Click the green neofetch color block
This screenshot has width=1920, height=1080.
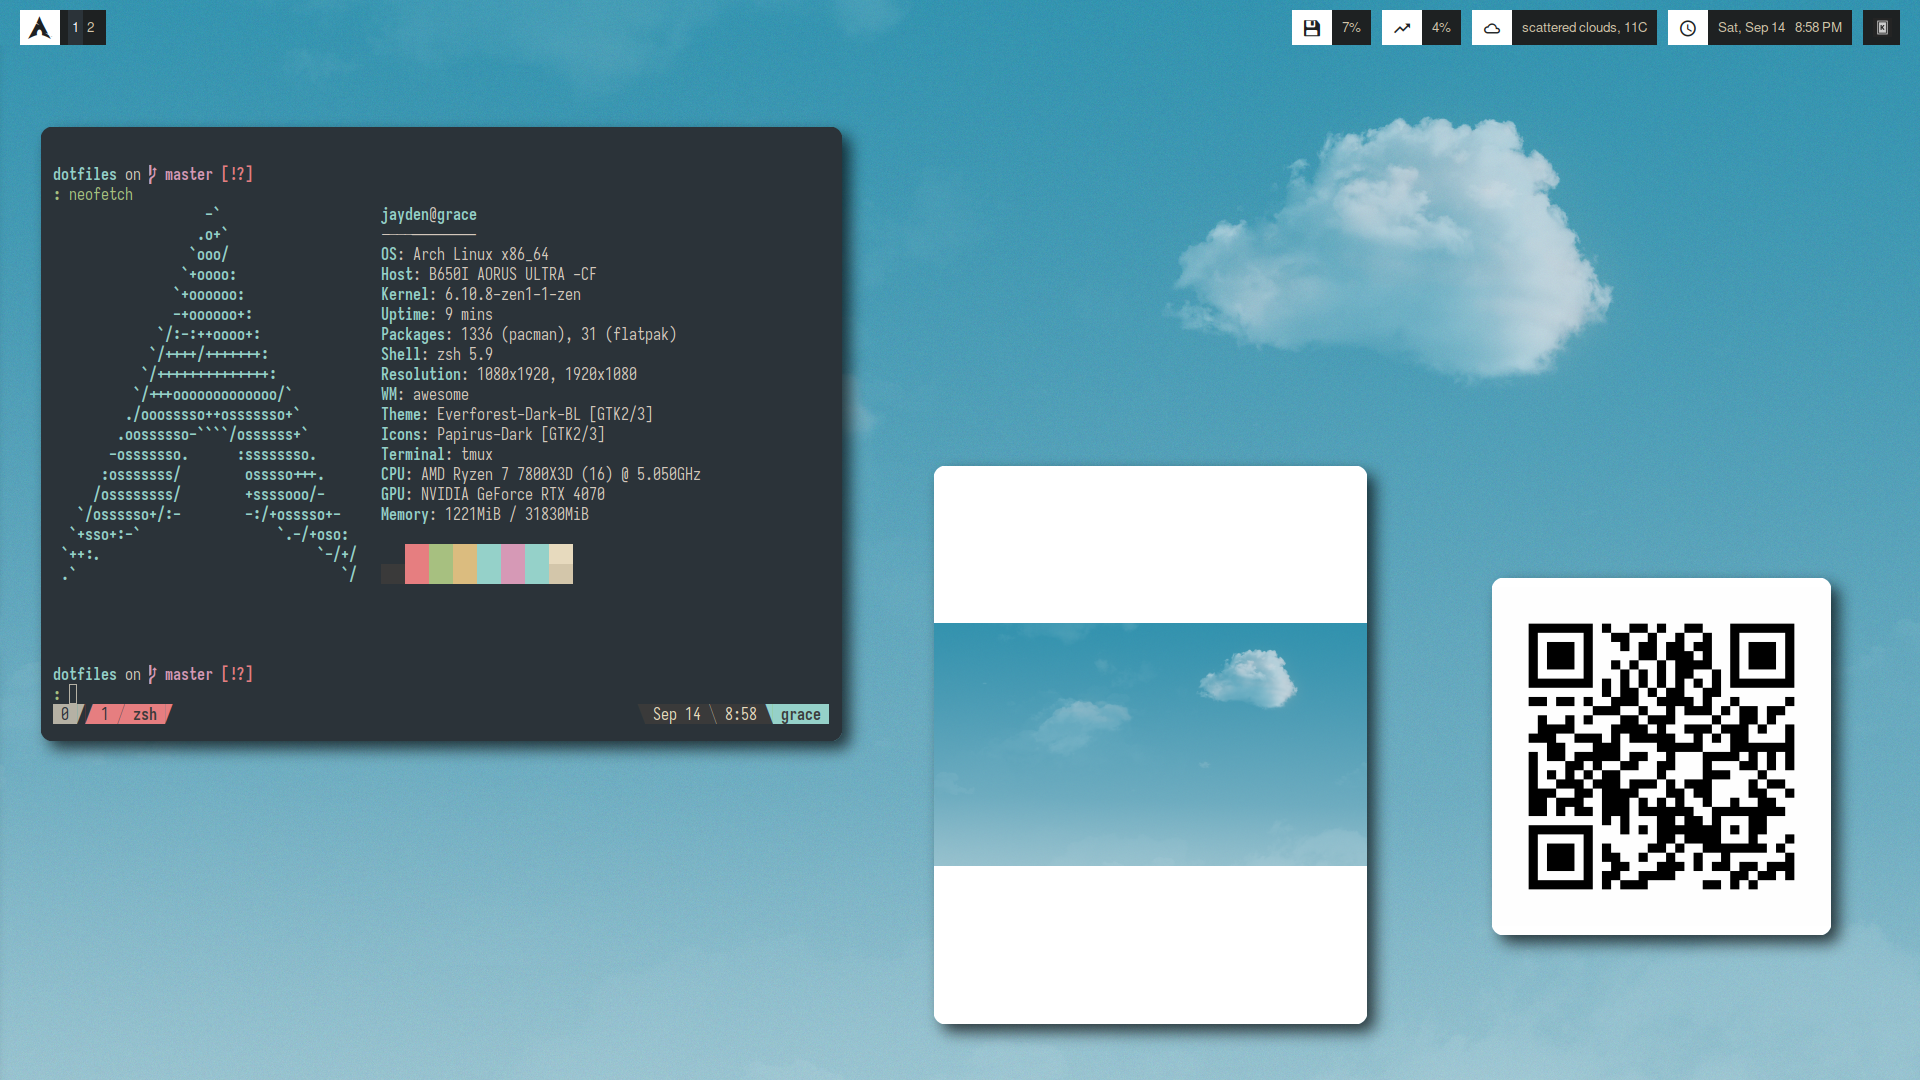441,564
